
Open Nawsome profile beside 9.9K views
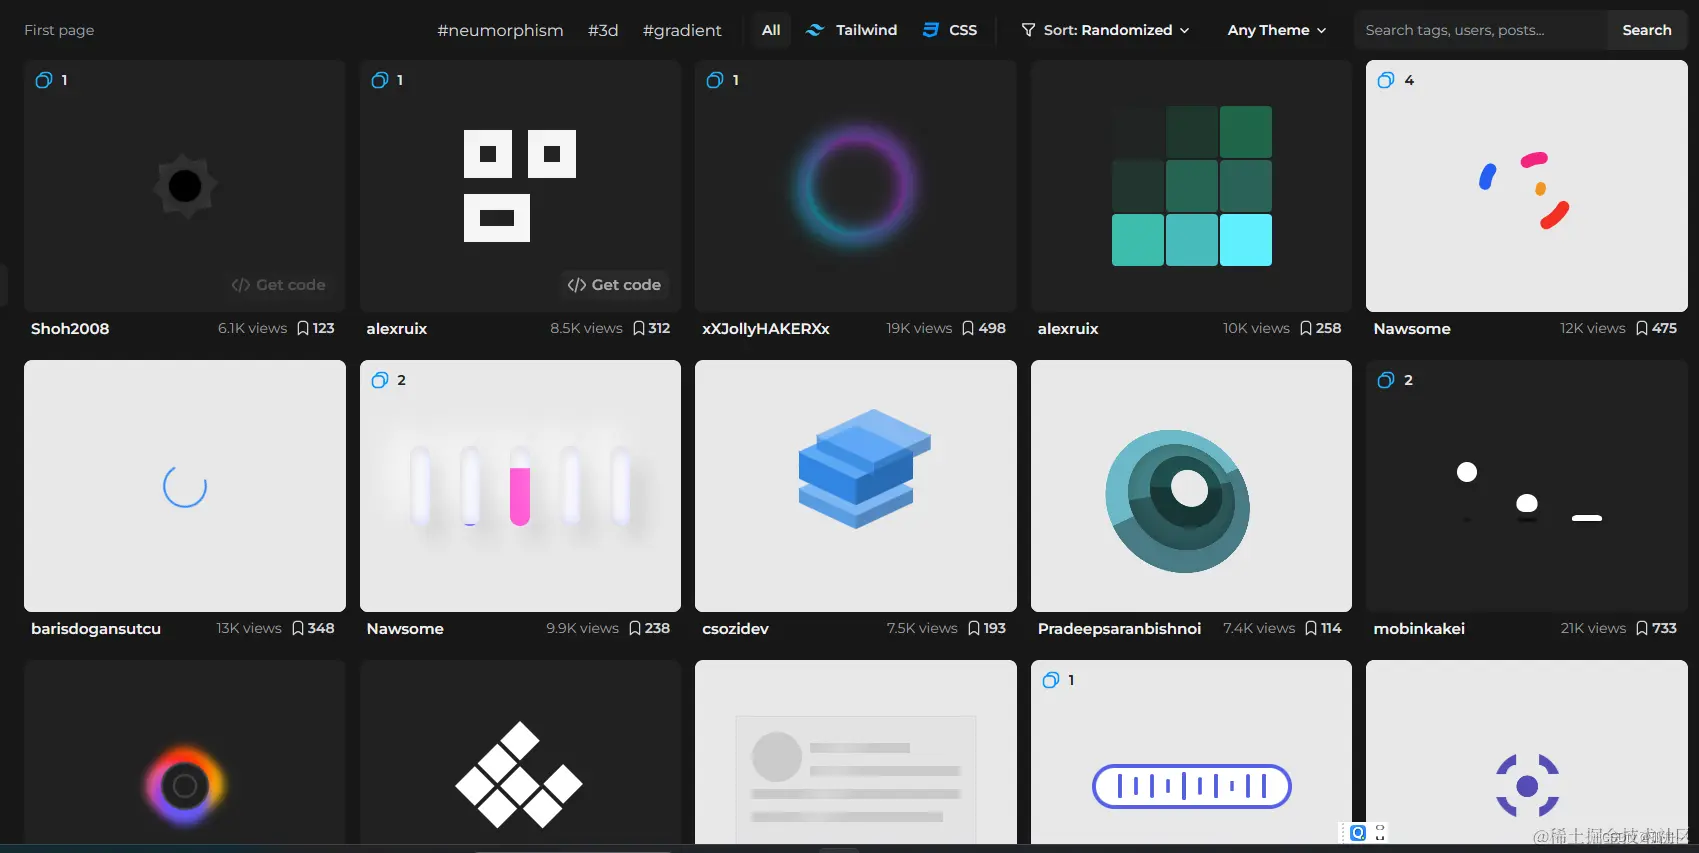[405, 628]
